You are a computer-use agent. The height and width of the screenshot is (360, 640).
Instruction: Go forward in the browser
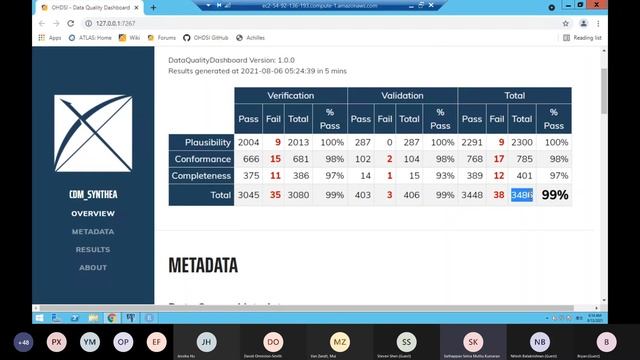coord(56,24)
